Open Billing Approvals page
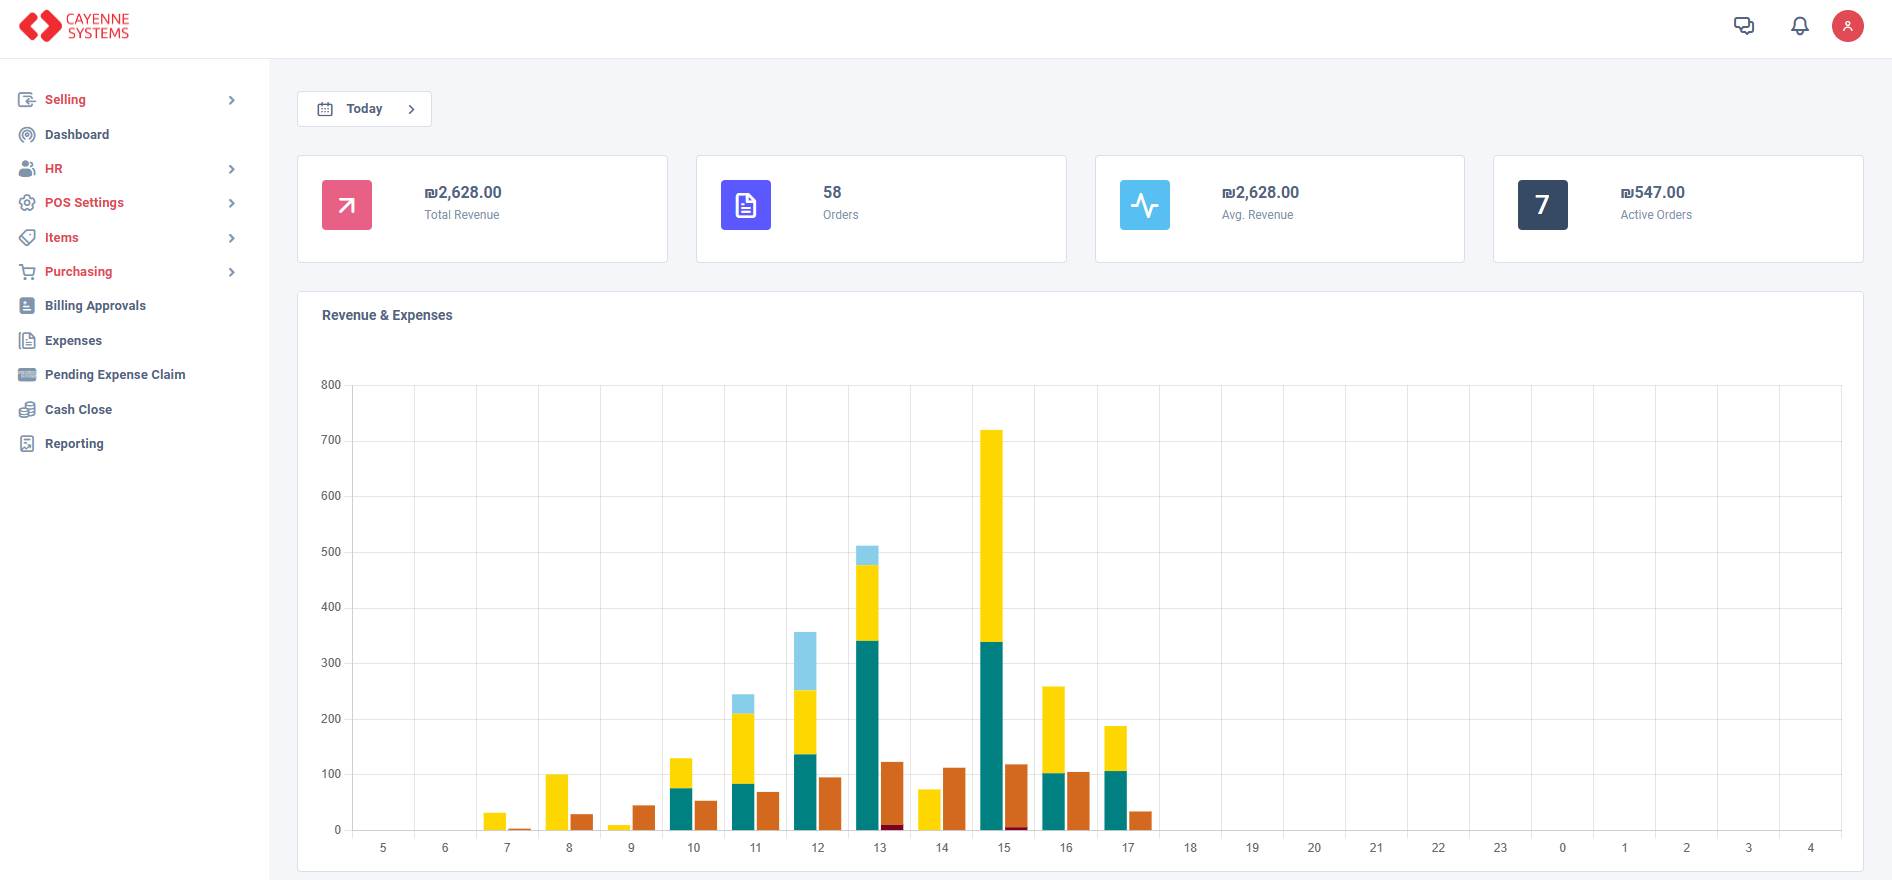The height and width of the screenshot is (880, 1892). coord(95,306)
